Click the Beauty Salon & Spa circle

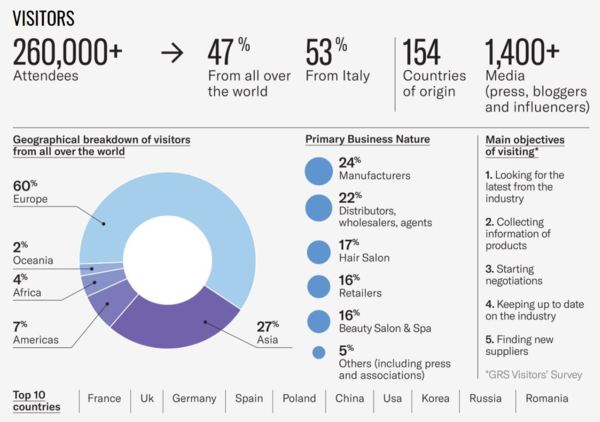click(x=319, y=322)
